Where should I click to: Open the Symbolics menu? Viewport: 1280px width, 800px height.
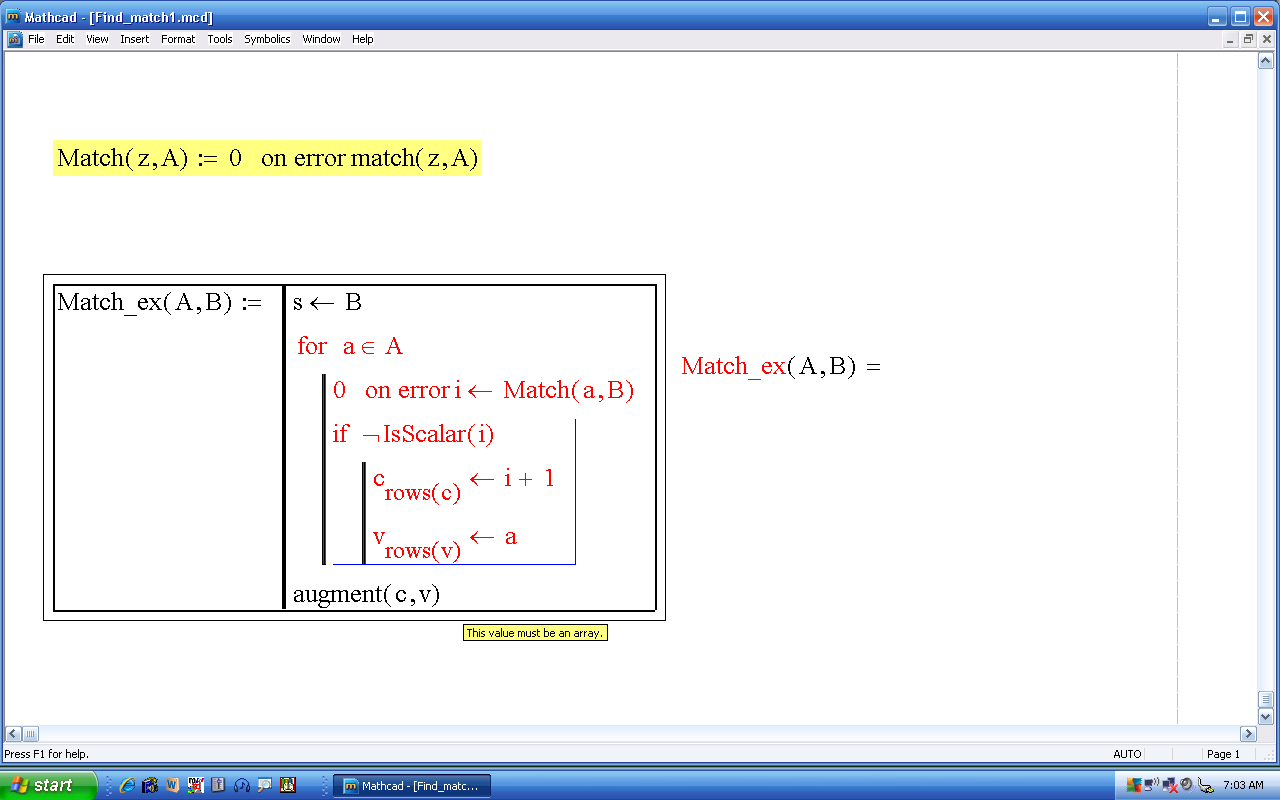click(x=267, y=39)
